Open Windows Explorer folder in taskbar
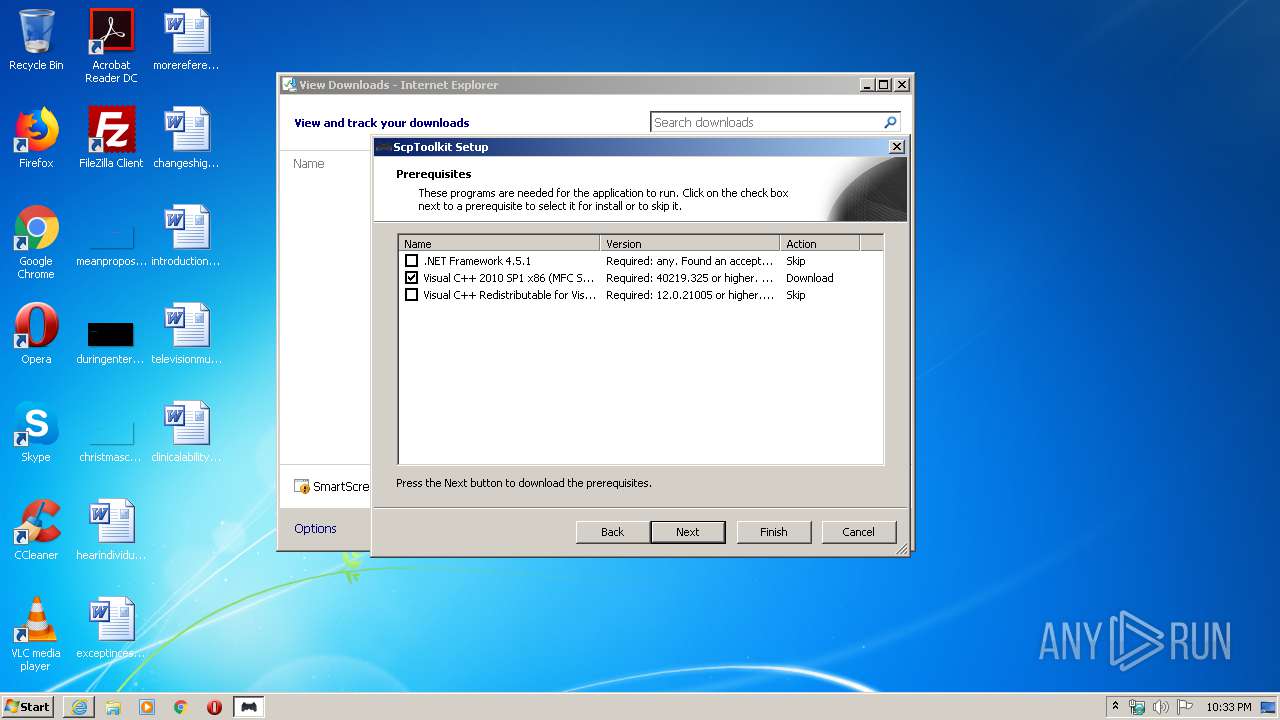 [x=113, y=707]
